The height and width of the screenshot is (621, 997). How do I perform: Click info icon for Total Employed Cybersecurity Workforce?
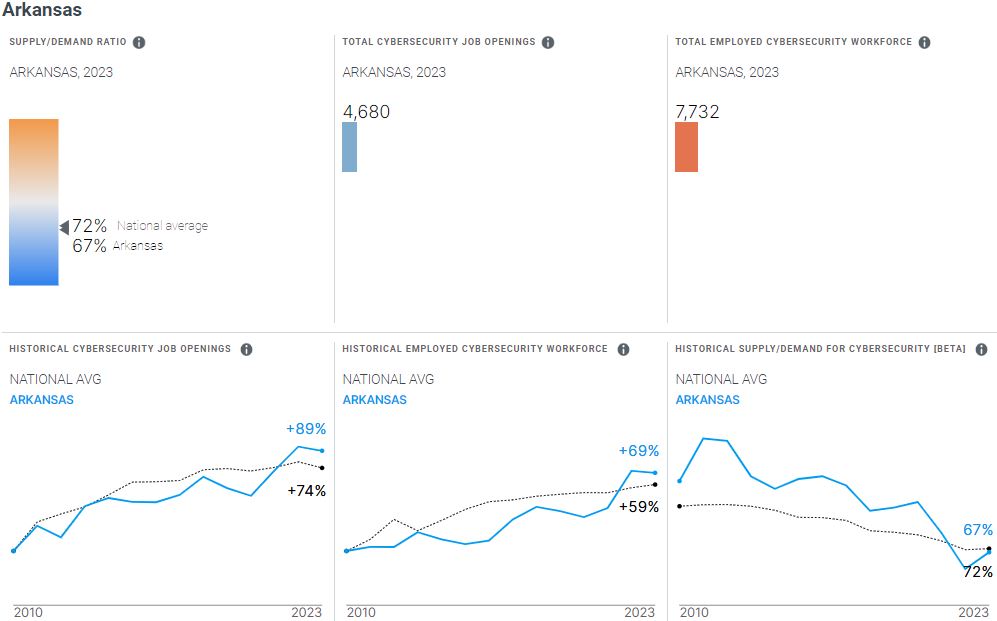point(924,42)
